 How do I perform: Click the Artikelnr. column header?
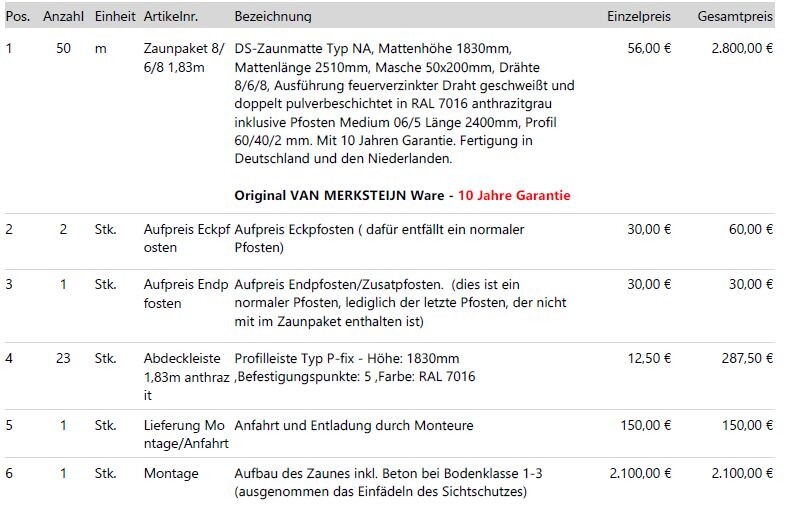(x=172, y=17)
